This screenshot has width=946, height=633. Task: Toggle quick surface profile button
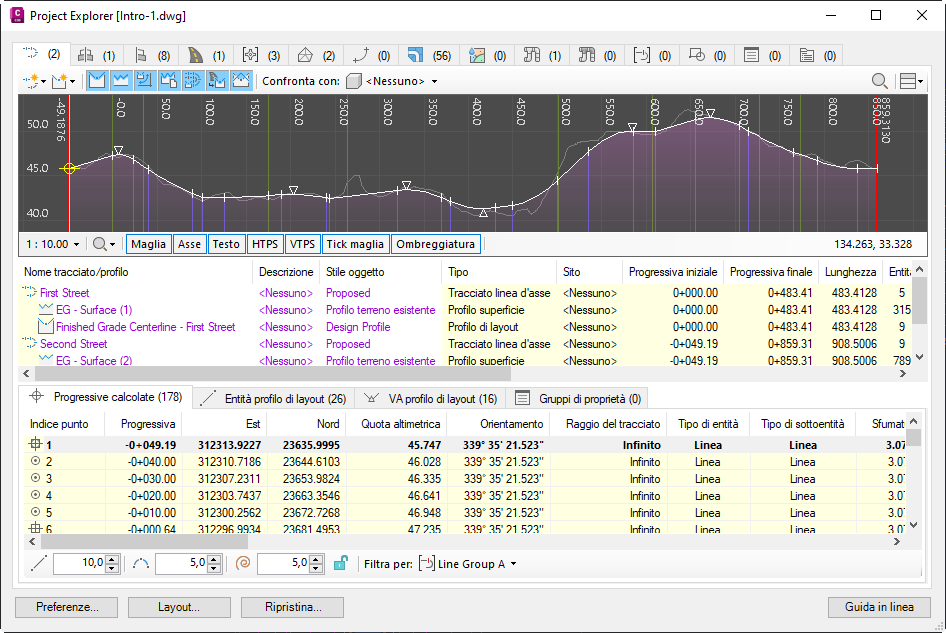click(241, 80)
